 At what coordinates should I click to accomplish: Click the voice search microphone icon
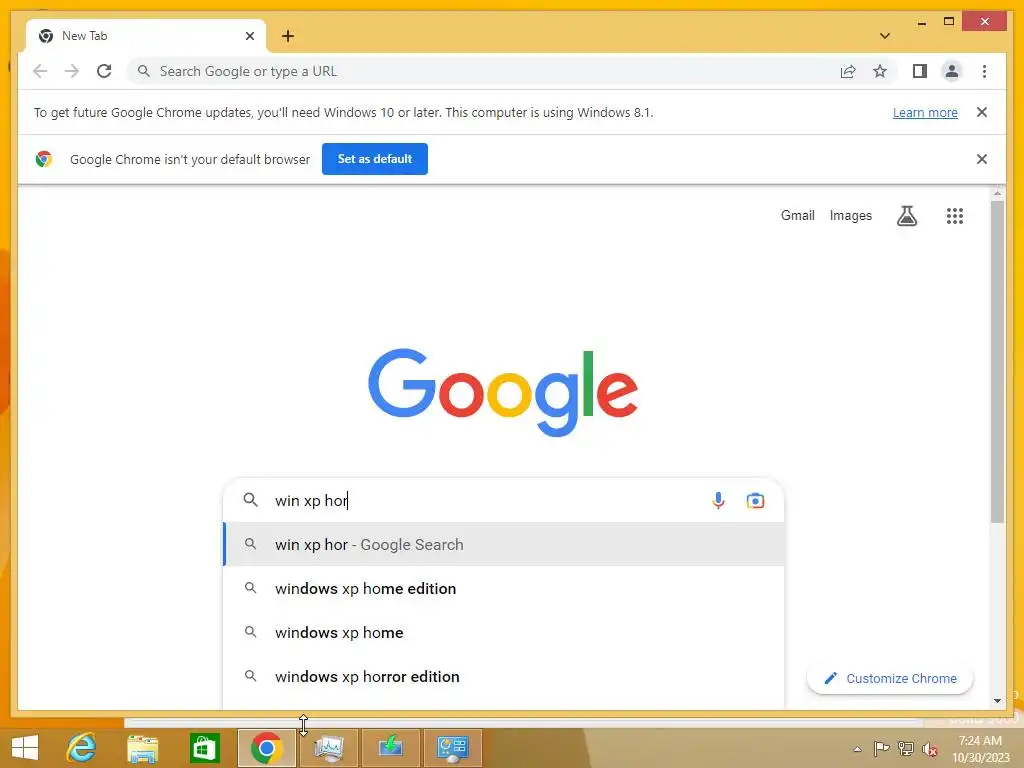pos(718,500)
